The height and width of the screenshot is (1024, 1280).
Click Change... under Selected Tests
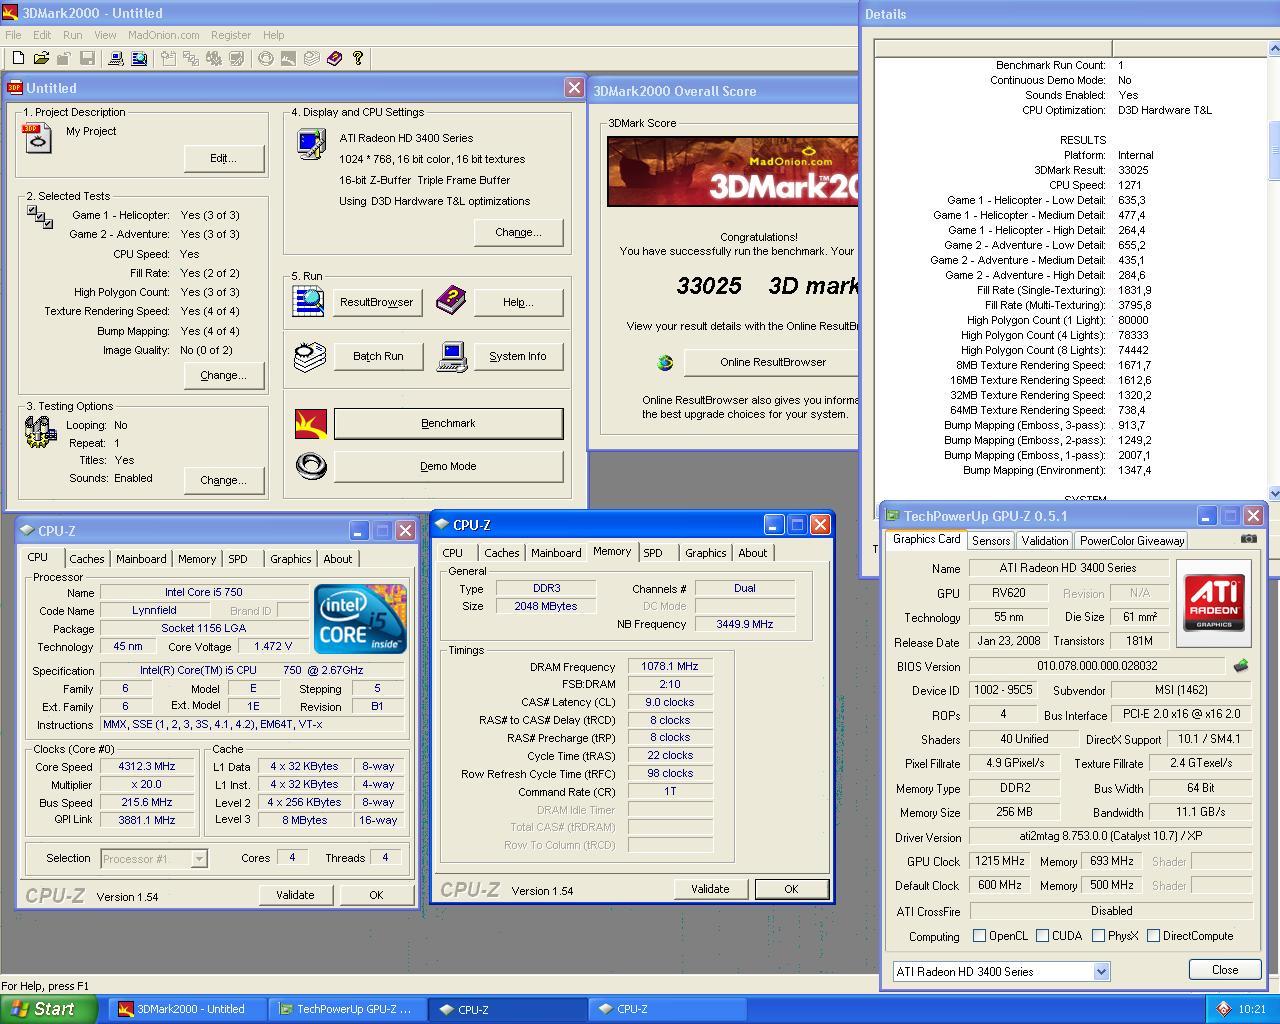[224, 375]
